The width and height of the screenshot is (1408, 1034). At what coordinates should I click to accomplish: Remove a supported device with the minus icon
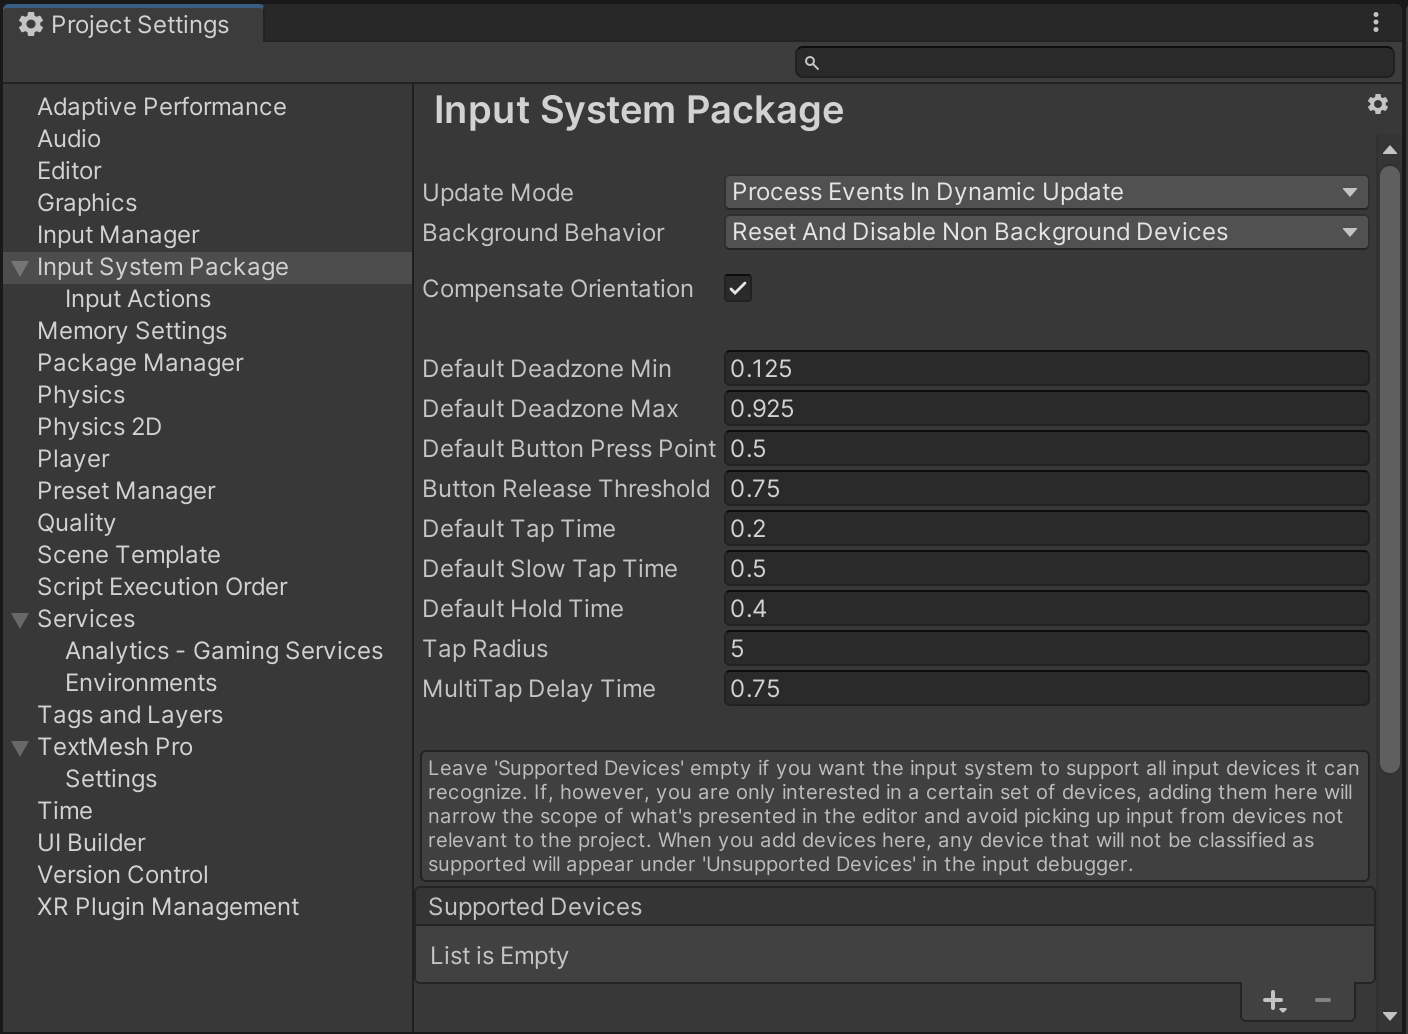click(x=1322, y=1000)
